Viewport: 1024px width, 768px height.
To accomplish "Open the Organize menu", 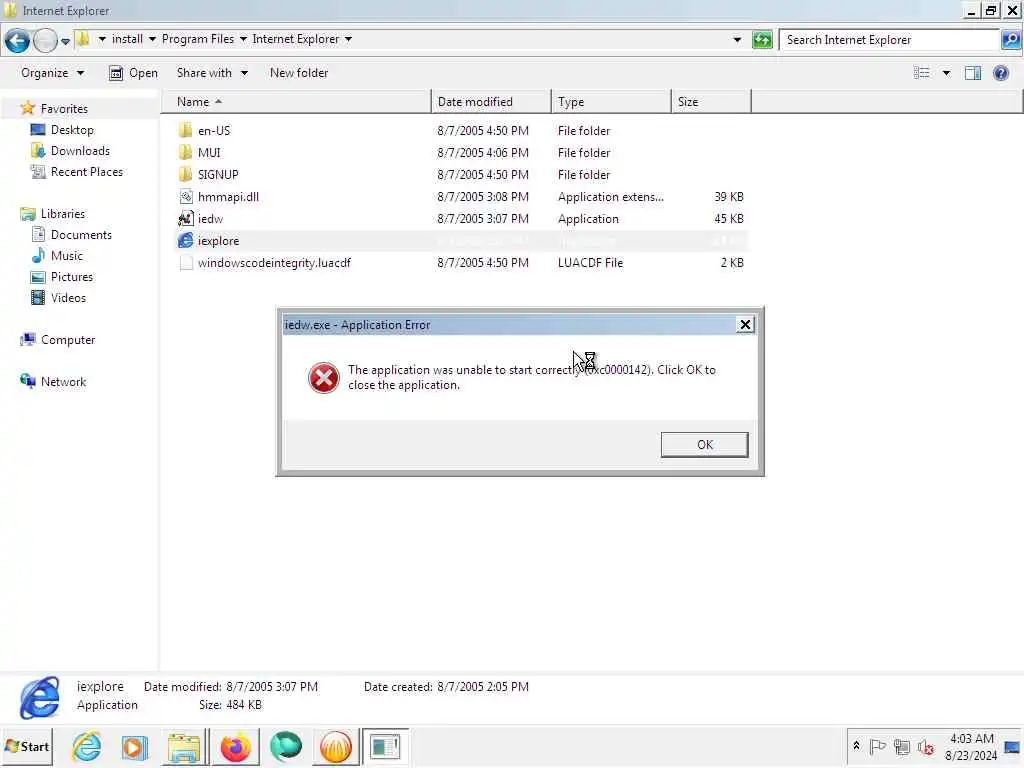I will click(x=52, y=72).
